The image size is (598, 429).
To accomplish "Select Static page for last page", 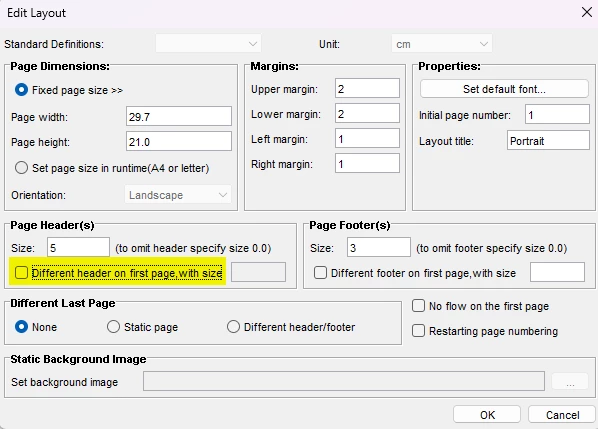I will pyautogui.click(x=113, y=327).
